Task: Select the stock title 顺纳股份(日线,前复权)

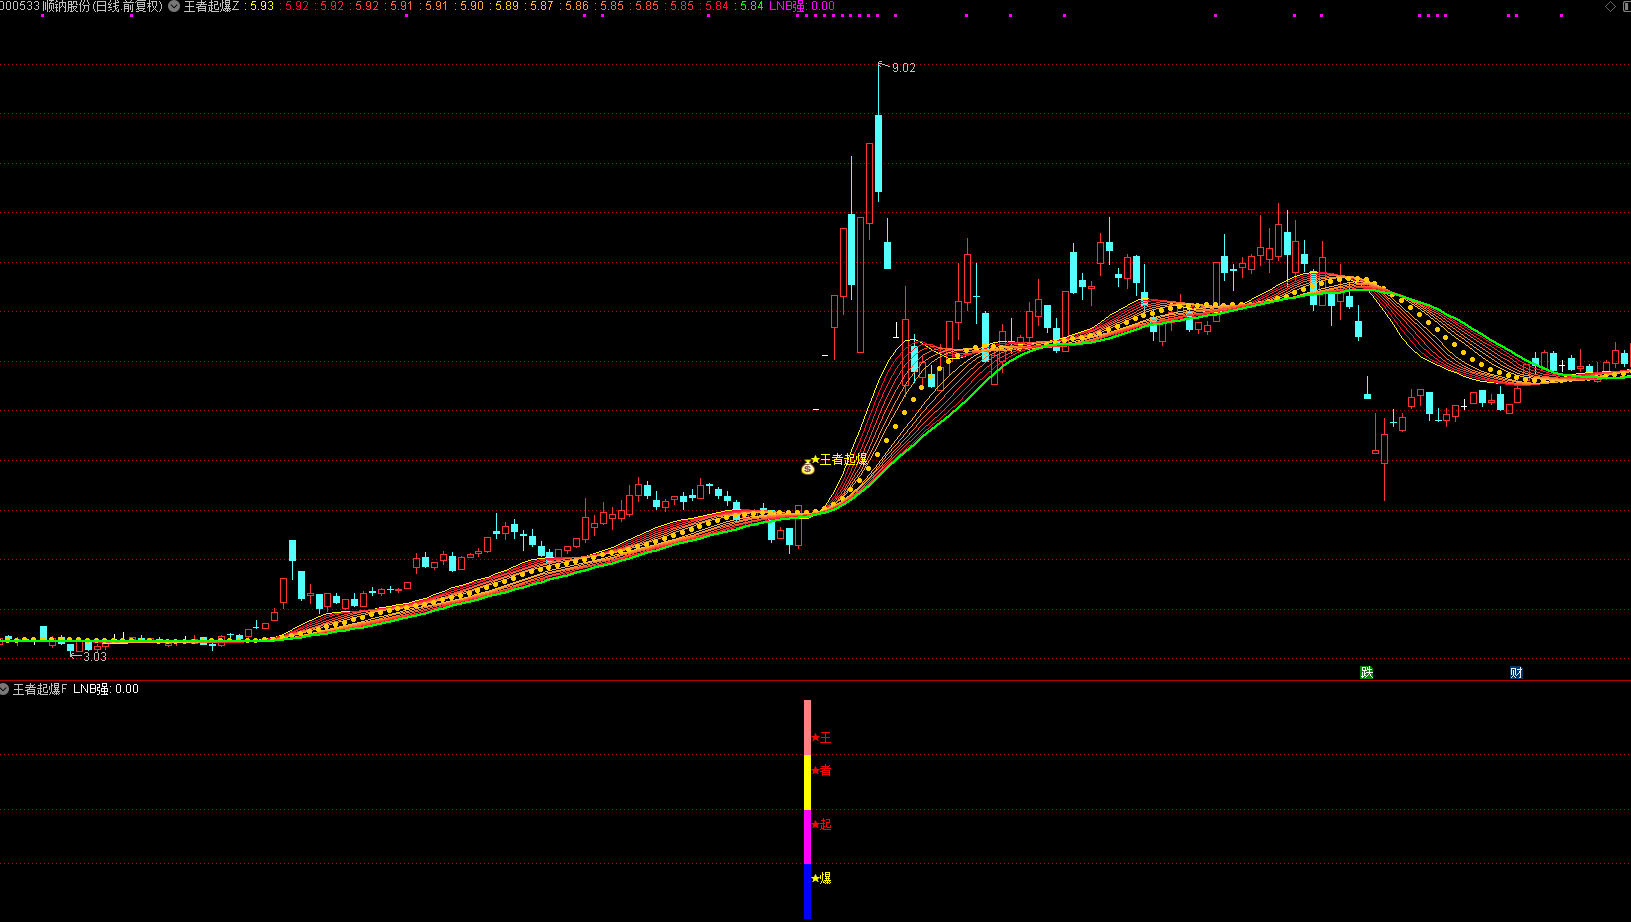Action: coord(102,6)
